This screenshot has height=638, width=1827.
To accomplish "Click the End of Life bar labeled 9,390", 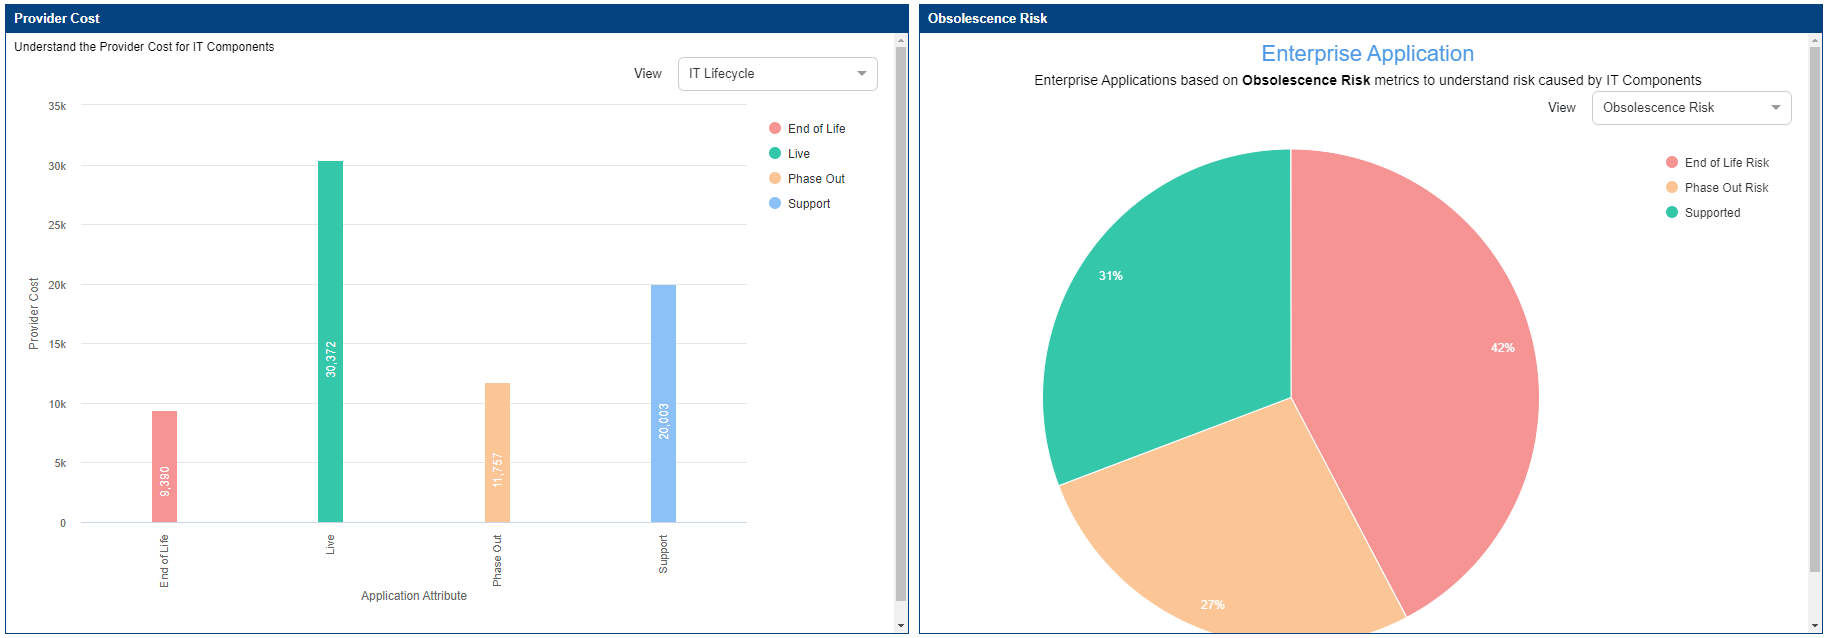I will pyautogui.click(x=164, y=466).
